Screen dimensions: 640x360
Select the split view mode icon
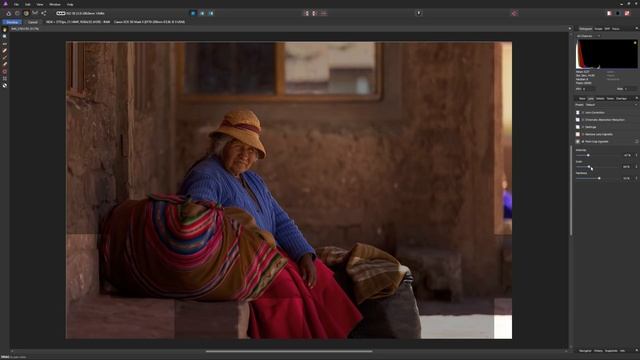pyautogui.click(x=202, y=13)
